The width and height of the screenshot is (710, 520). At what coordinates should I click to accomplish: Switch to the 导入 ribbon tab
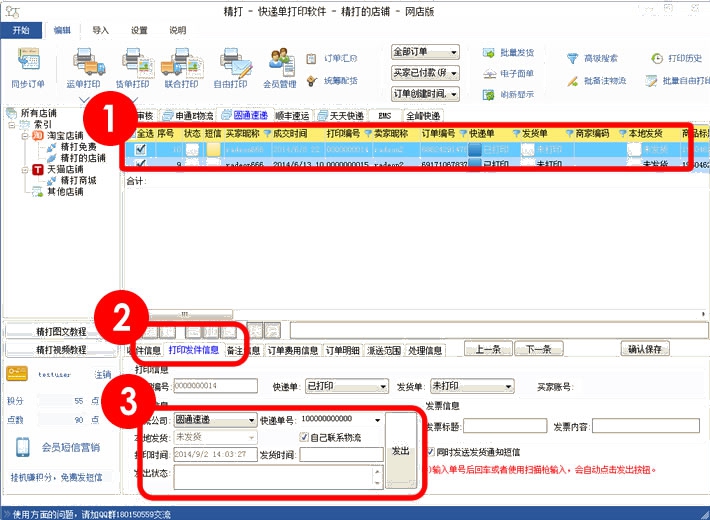101,30
